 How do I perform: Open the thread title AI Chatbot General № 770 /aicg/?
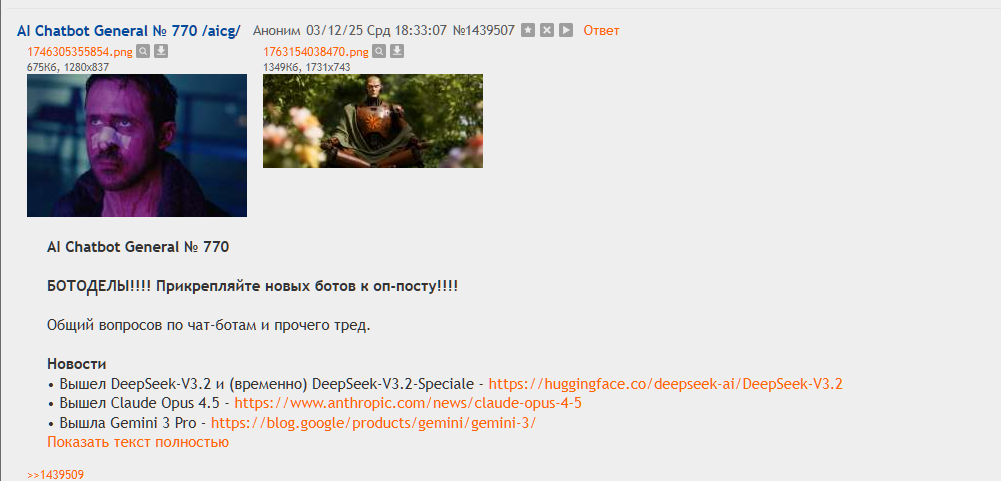(x=129, y=30)
